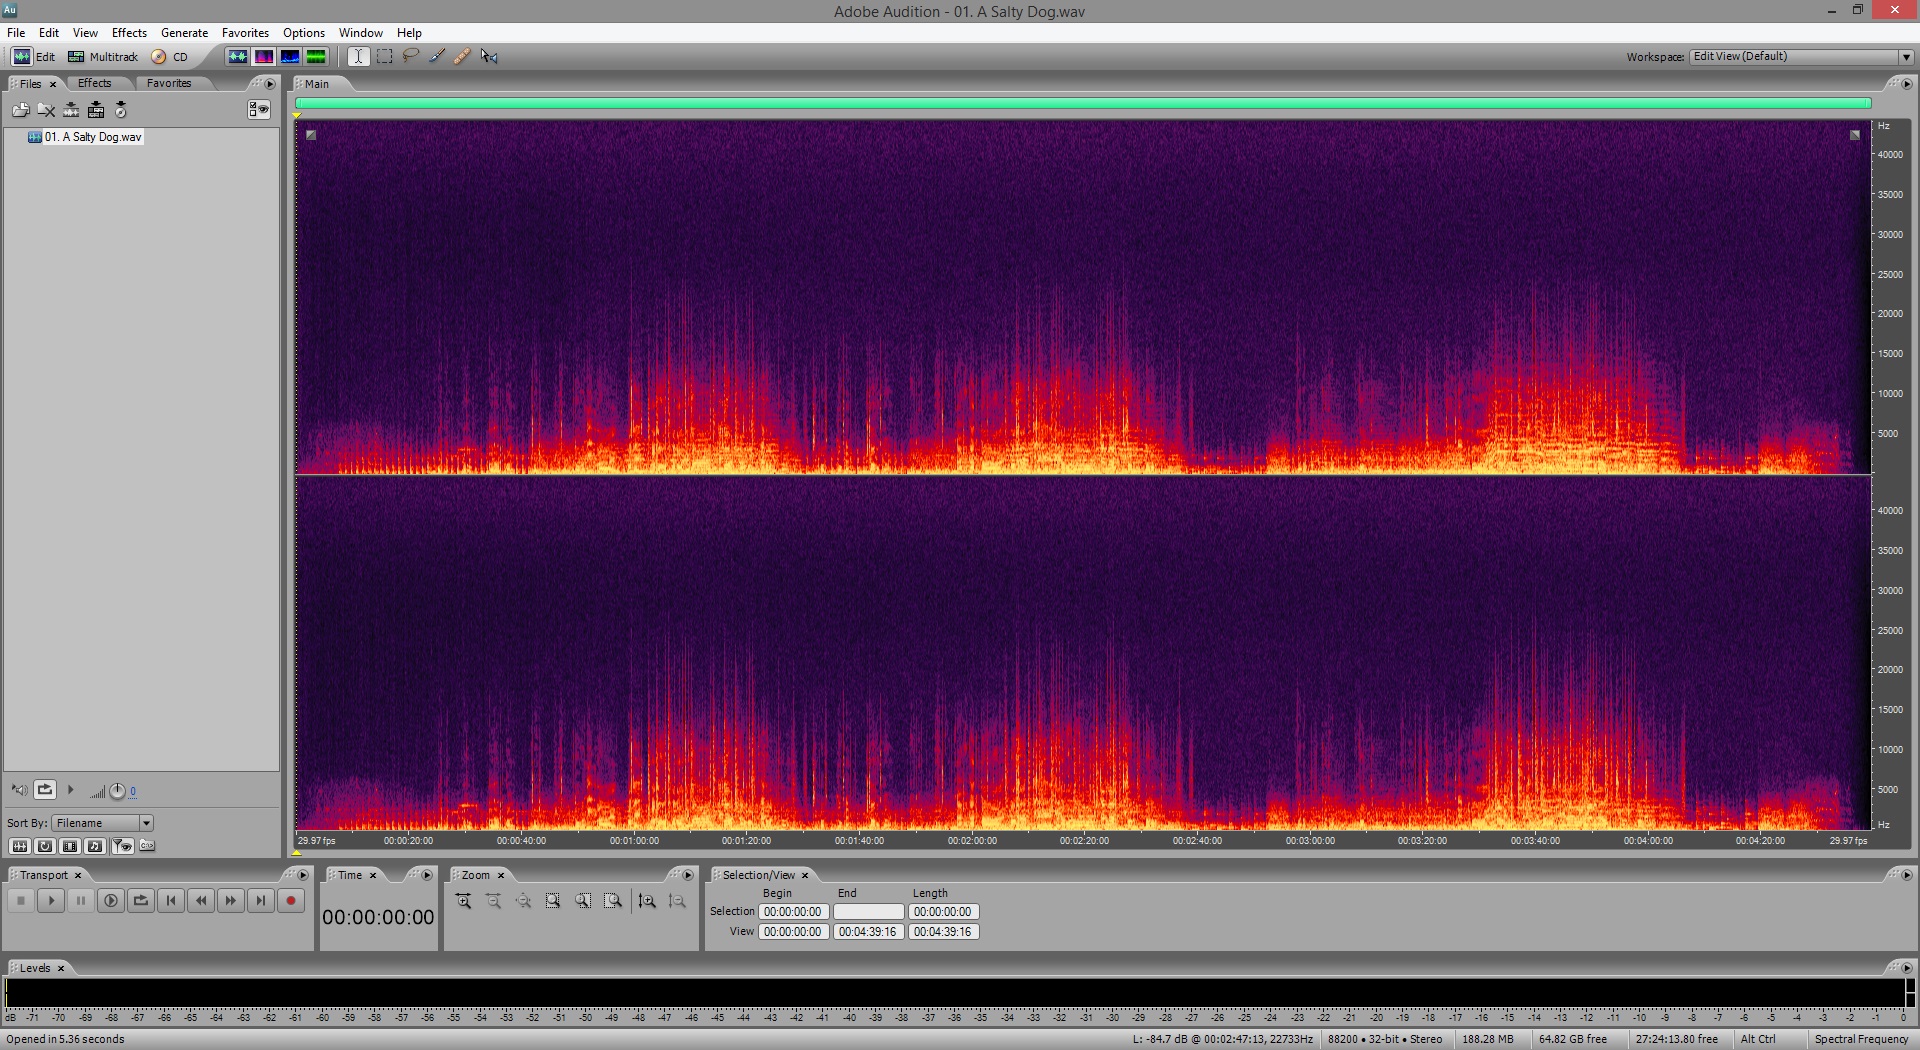Toggle Loop Play in Files panel

pyautogui.click(x=45, y=790)
